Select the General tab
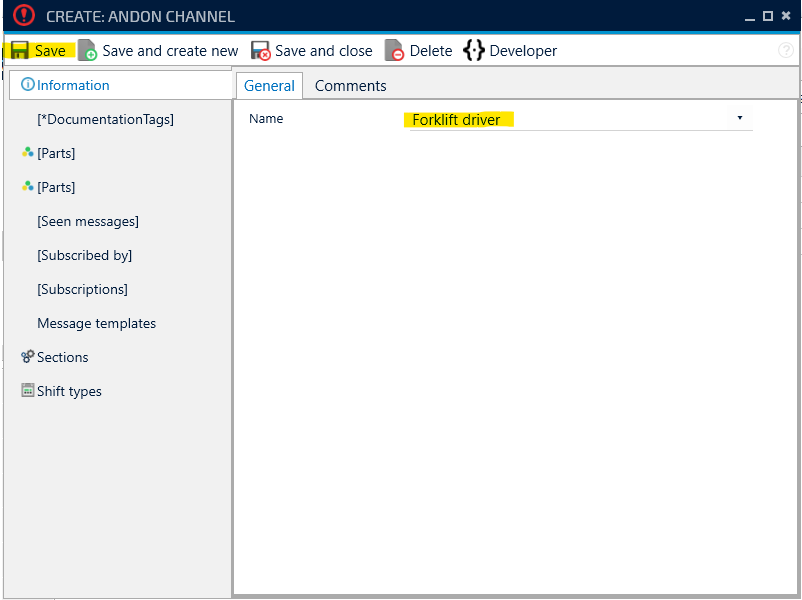The image size is (802, 600). click(270, 86)
